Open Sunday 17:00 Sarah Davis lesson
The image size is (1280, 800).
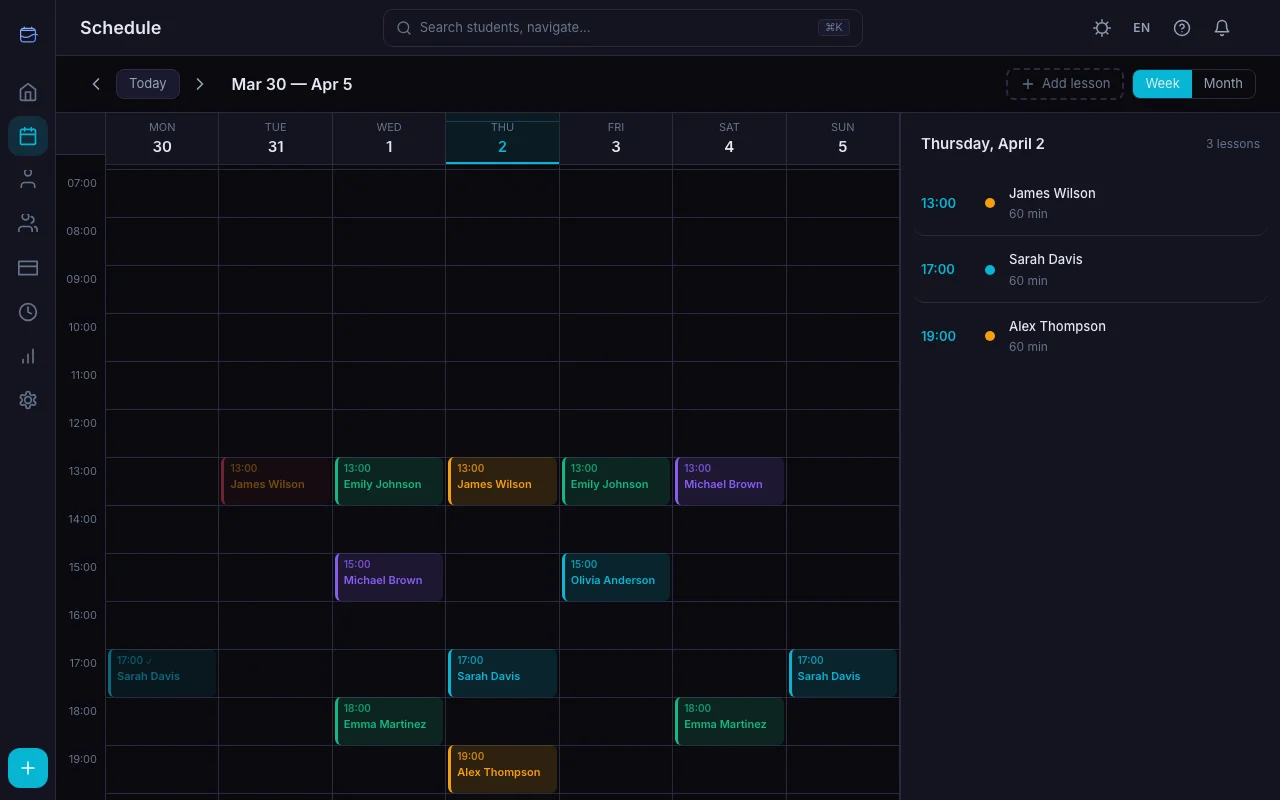(x=843, y=673)
